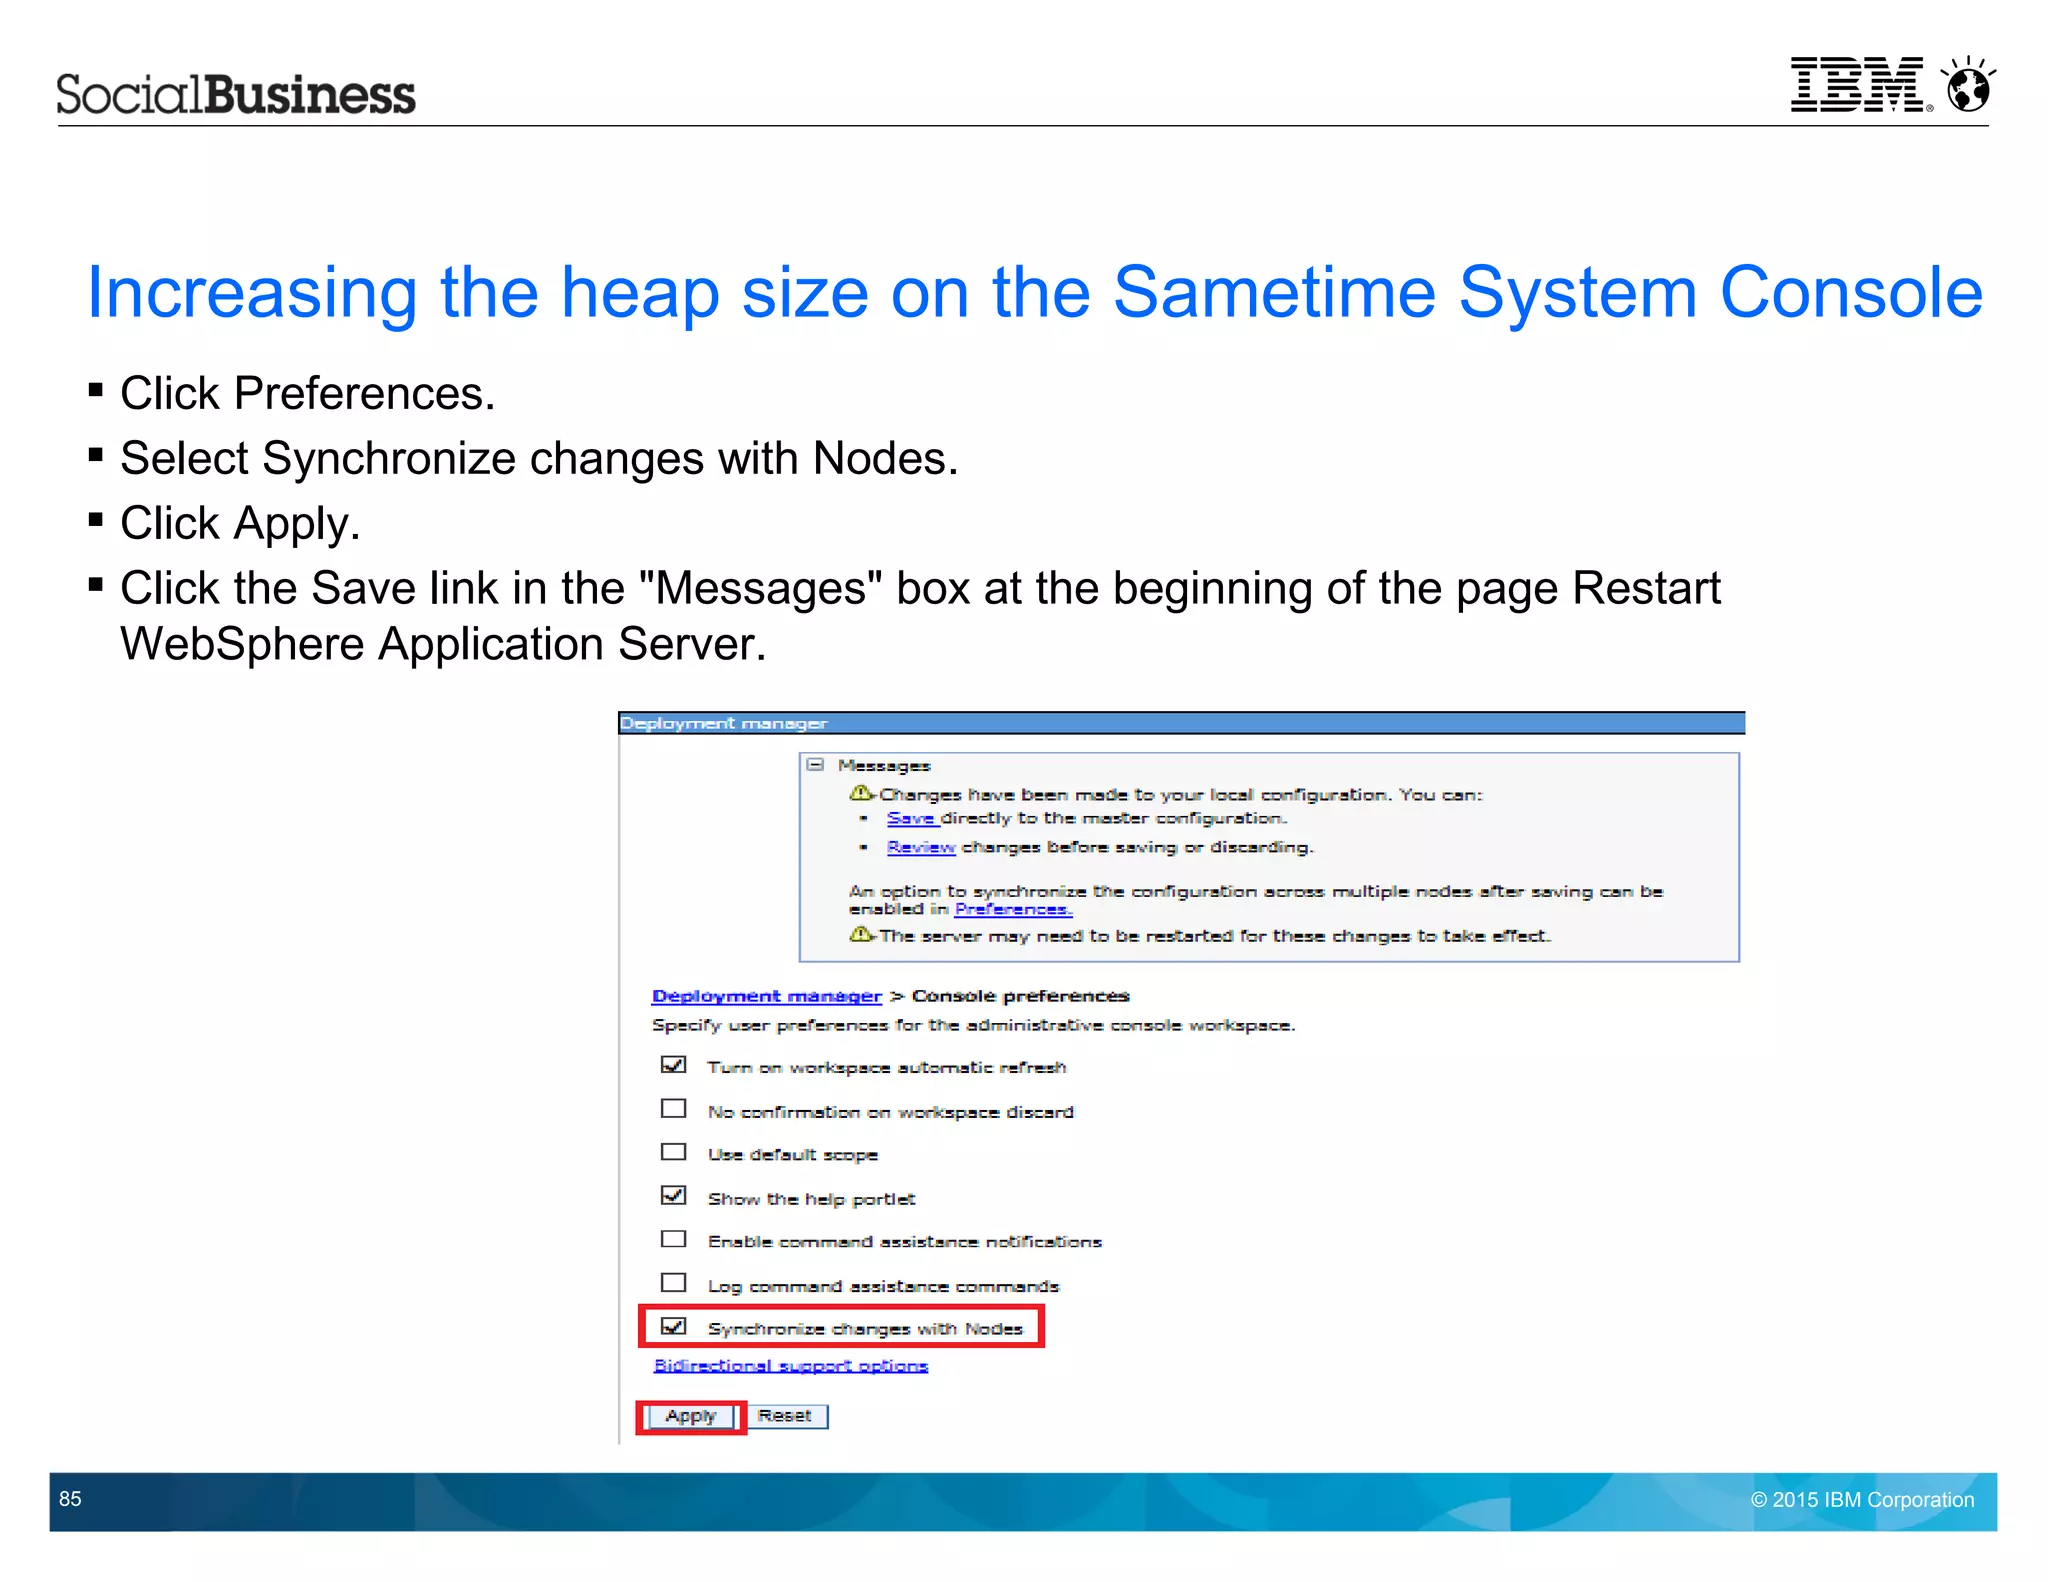Click the SocialBusiness logo
2048x1582 pixels.
pyautogui.click(x=236, y=94)
